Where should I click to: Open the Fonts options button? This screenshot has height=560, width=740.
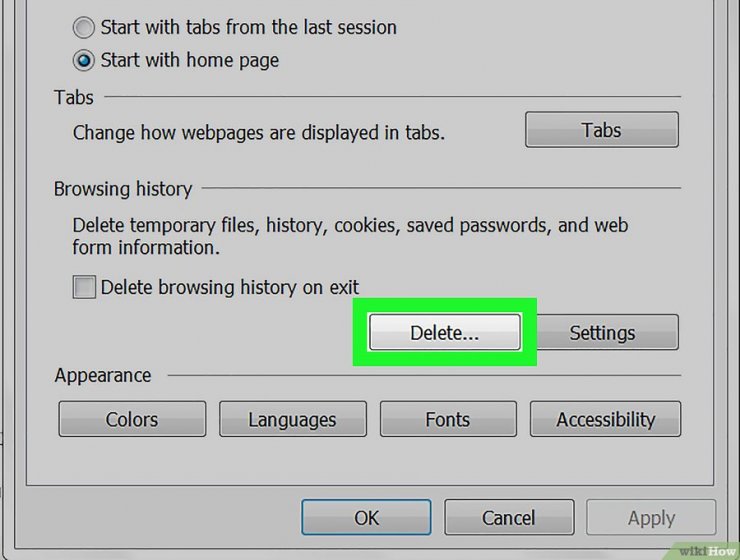click(x=448, y=419)
